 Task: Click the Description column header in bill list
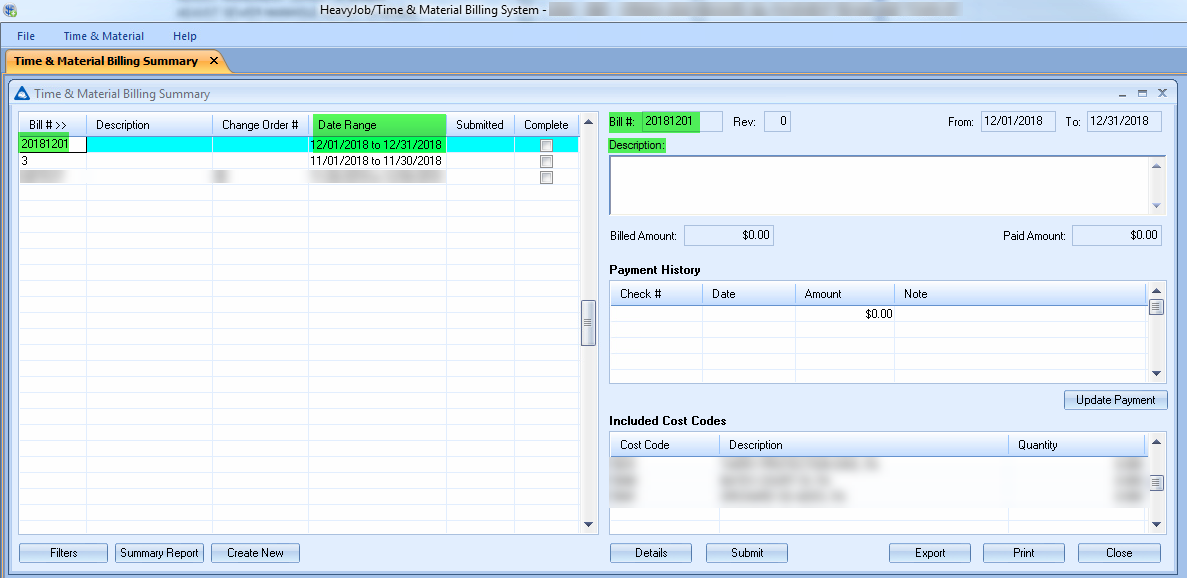pyautogui.click(x=149, y=125)
